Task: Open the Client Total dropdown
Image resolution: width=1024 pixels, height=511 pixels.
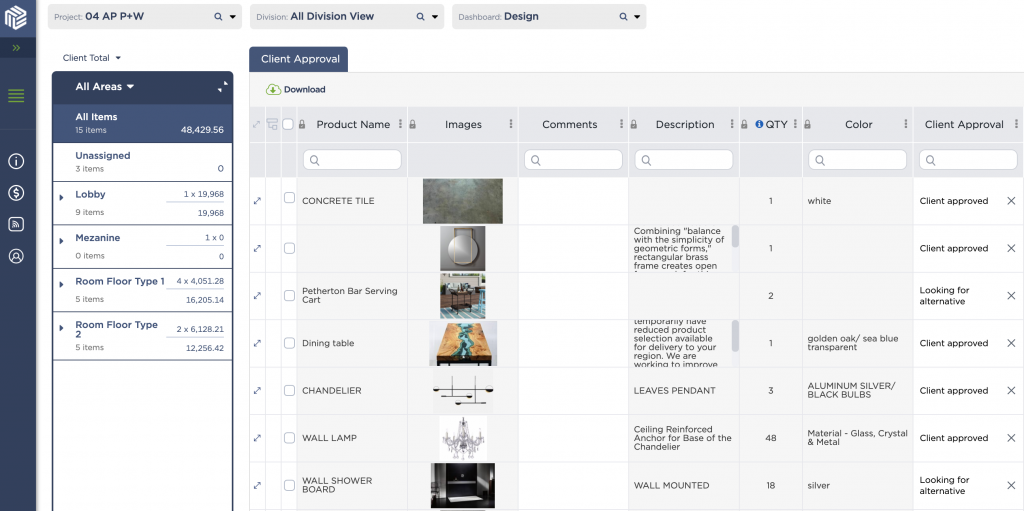Action: point(92,58)
